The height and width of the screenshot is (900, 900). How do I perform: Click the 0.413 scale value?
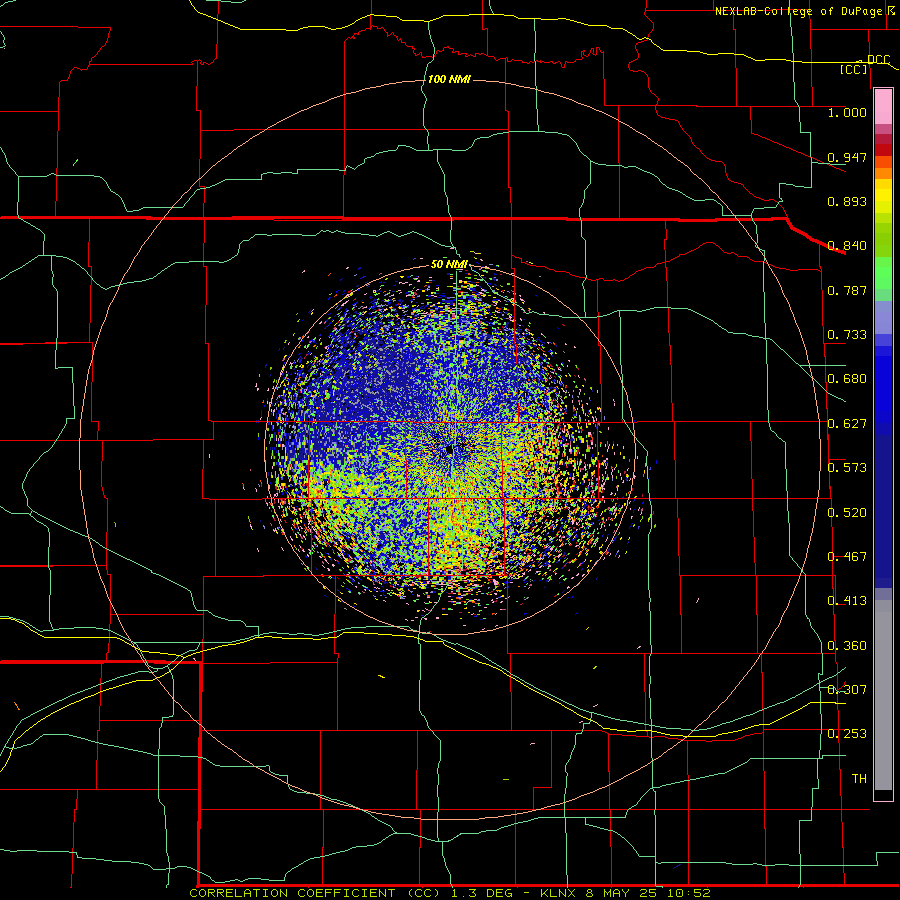pos(847,600)
